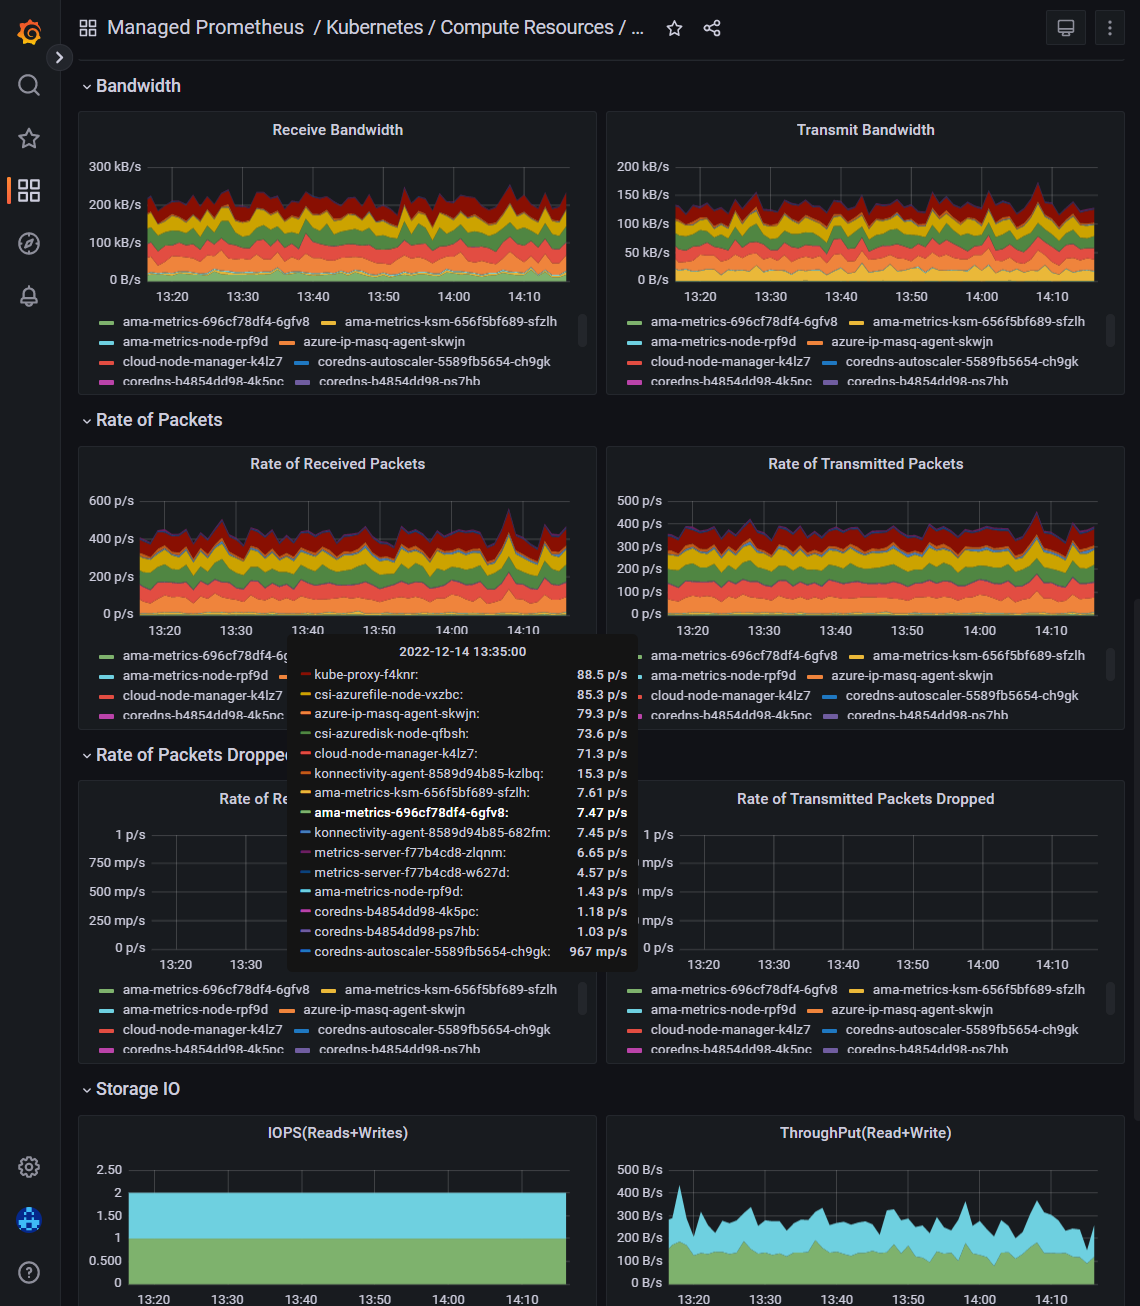1140x1306 pixels.
Task: Toggle ama-metrics-696cf78df4-6gfv8 series in Receive Bandwidth legend
Action: point(215,322)
